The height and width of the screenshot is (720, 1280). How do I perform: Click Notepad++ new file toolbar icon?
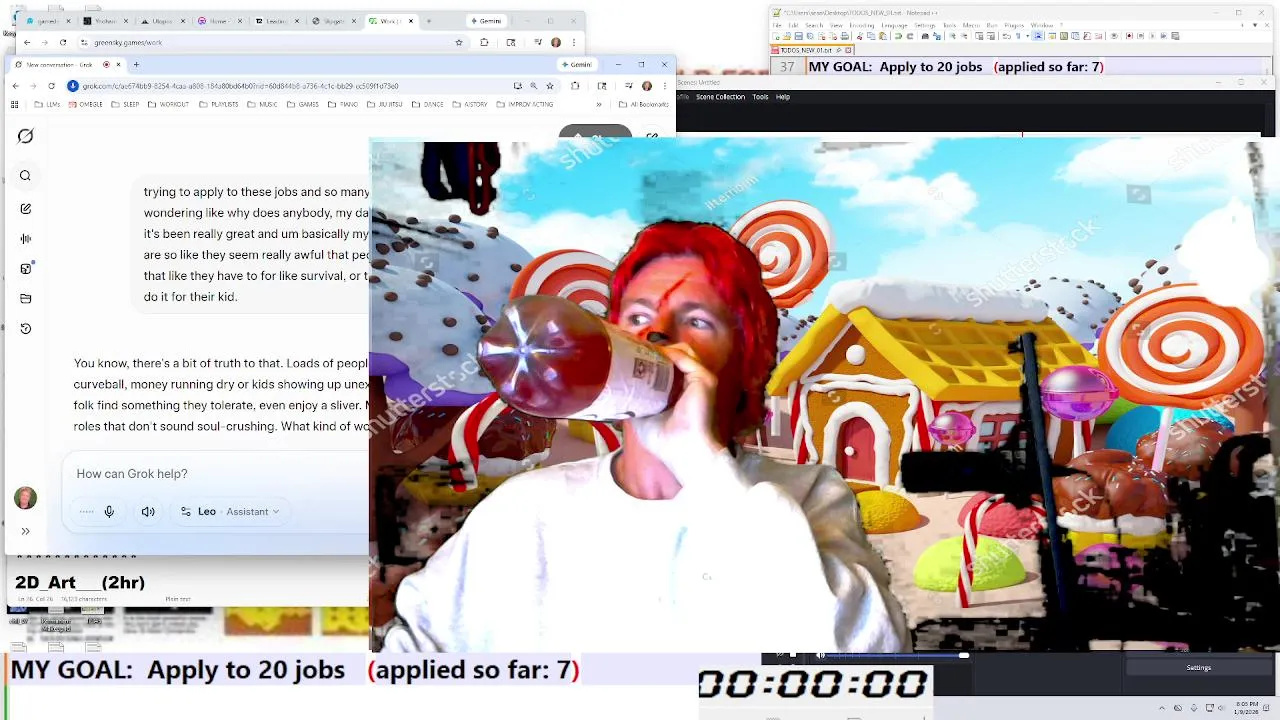776,36
